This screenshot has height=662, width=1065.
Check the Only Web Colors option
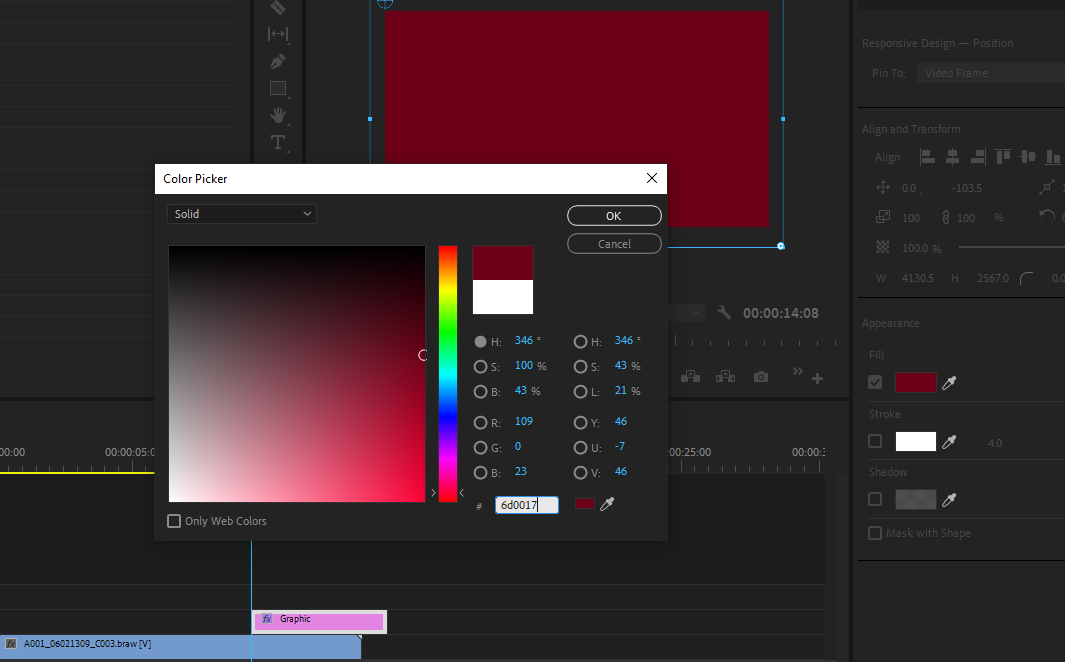point(172,521)
